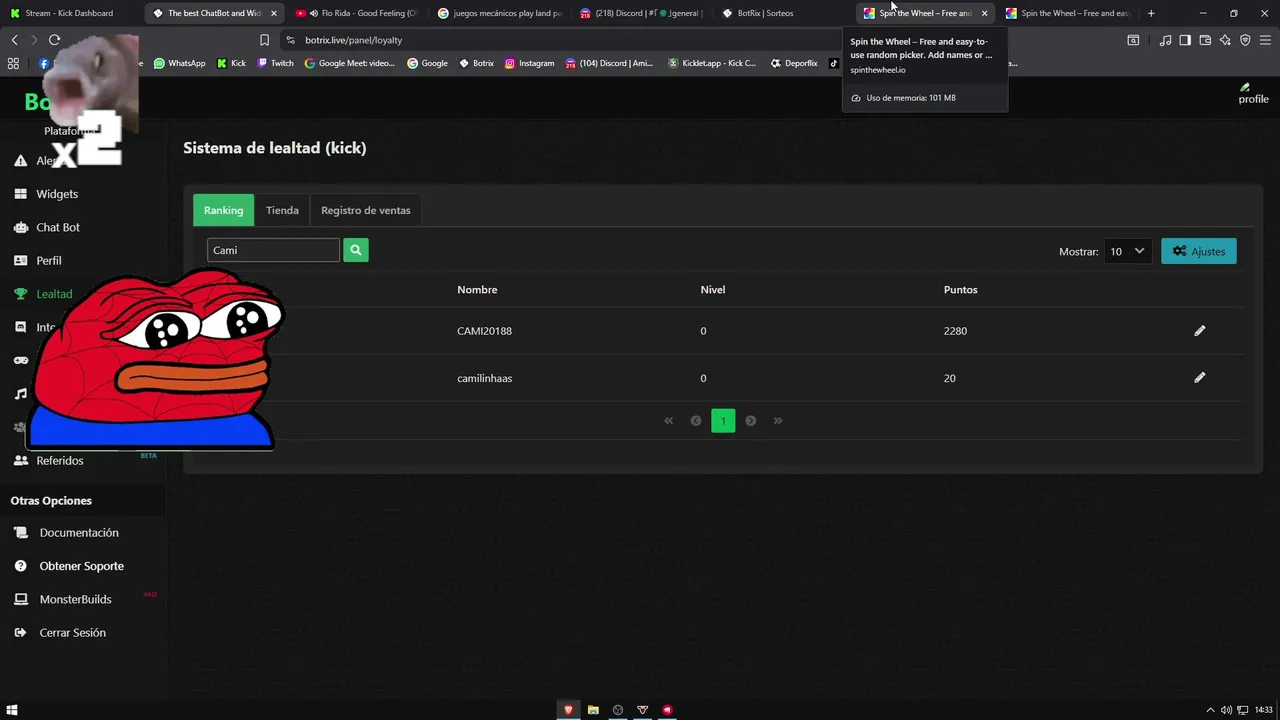Open Kicklet.app bookmark

[712, 63]
